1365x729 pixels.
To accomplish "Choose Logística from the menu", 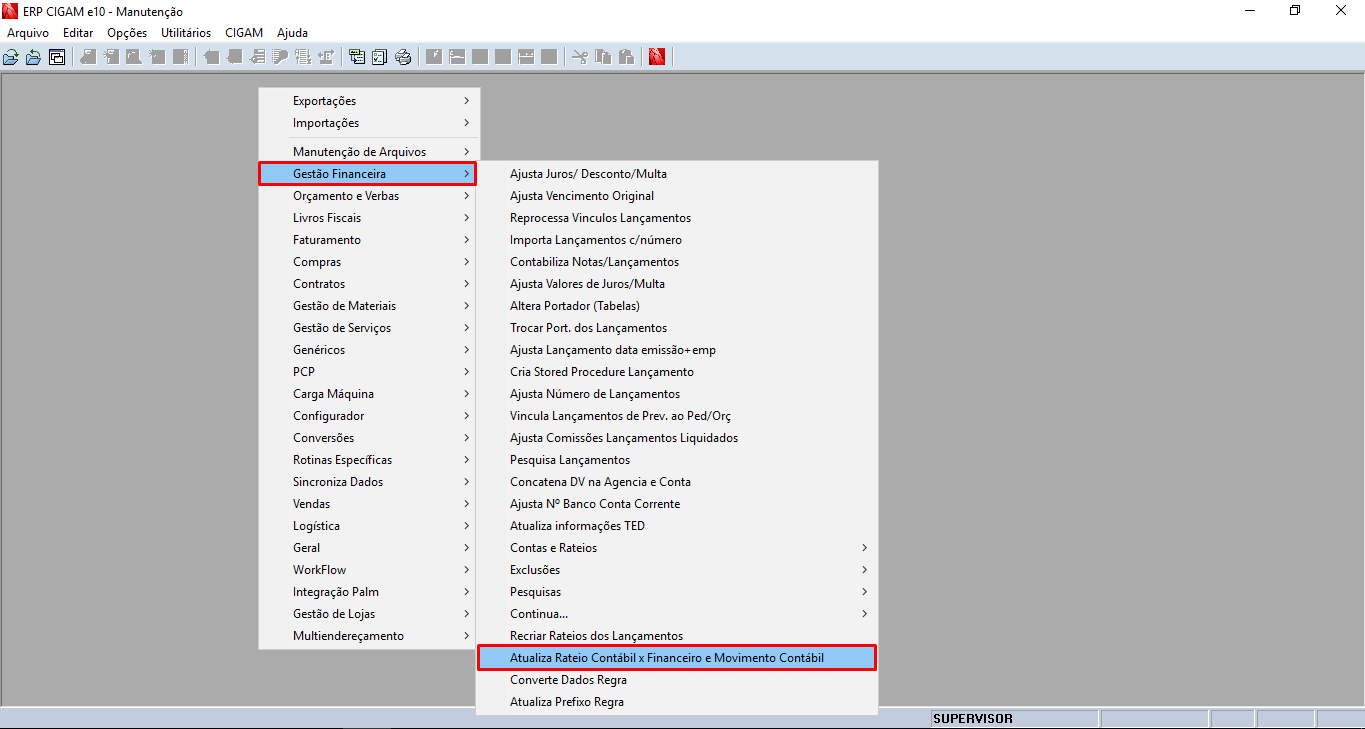I will pyautogui.click(x=369, y=526).
